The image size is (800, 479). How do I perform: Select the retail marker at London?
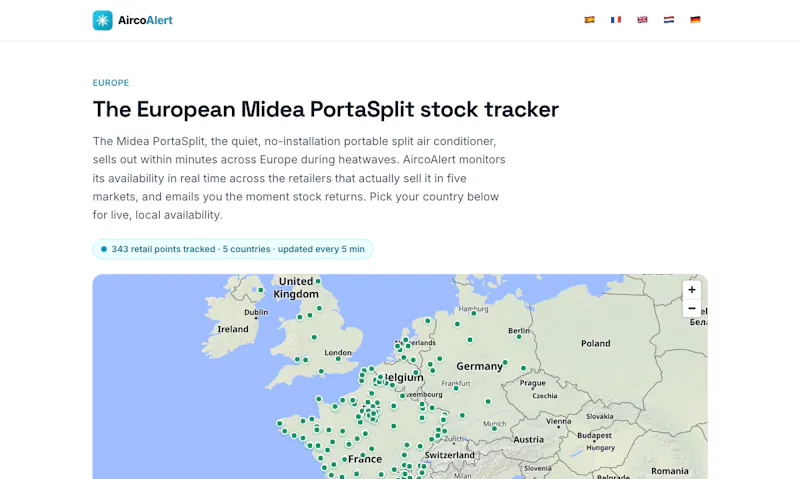point(338,359)
